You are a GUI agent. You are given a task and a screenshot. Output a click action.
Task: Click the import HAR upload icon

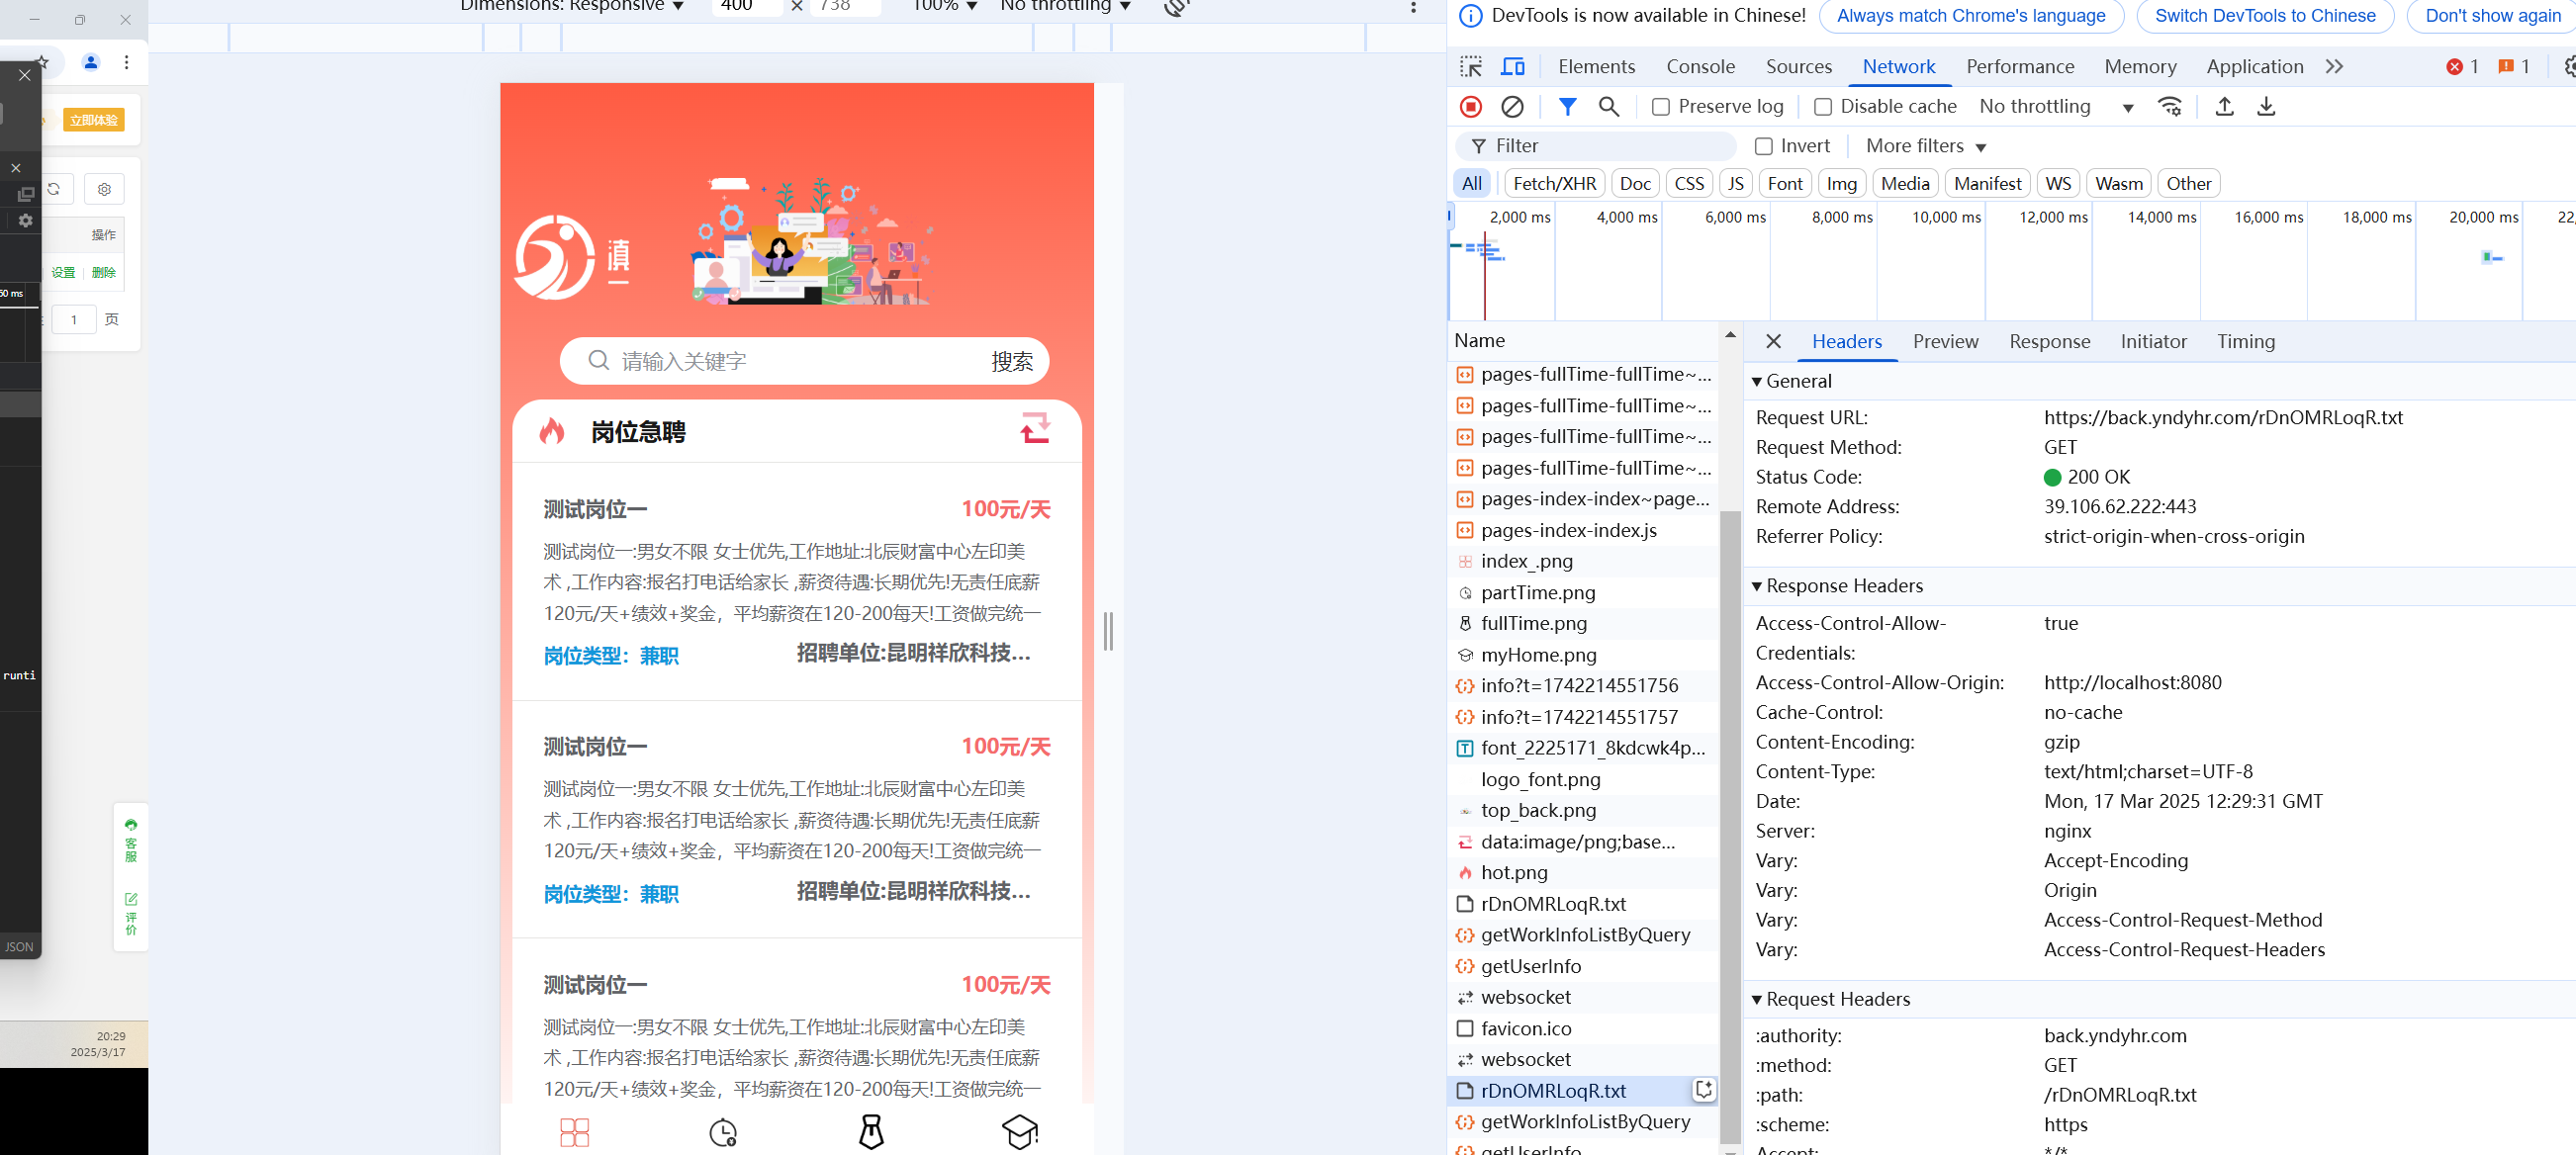click(2224, 106)
